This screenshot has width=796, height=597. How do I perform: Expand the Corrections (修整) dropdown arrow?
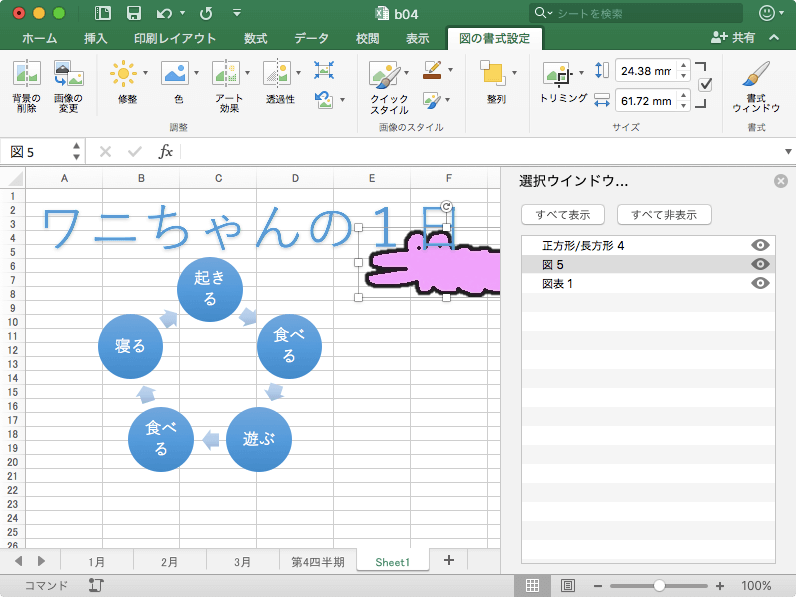[x=146, y=73]
